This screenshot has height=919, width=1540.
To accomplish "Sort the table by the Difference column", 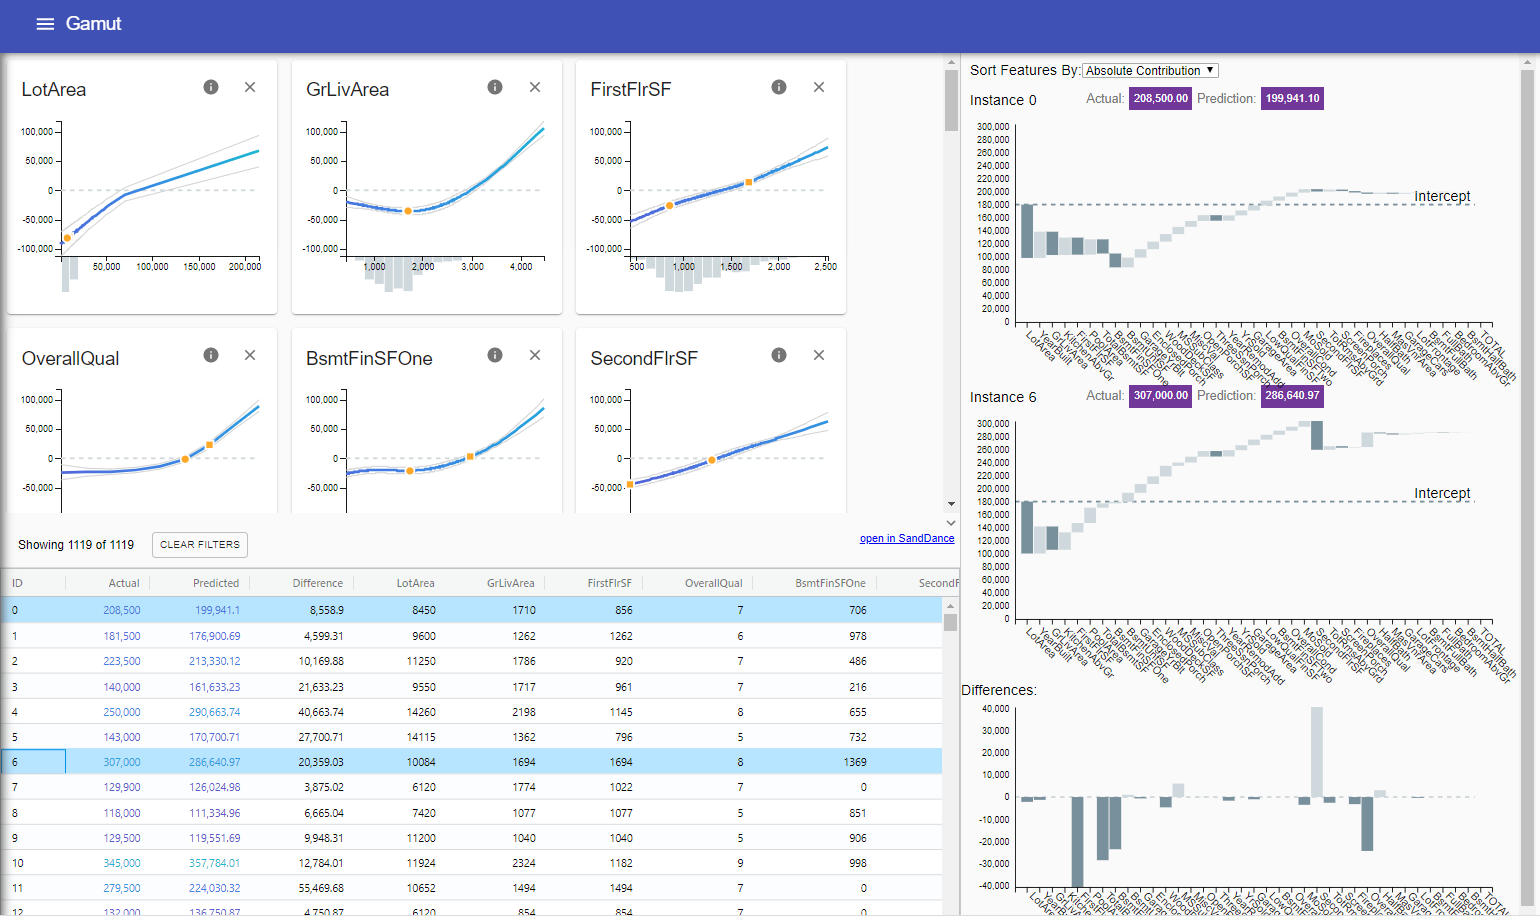I will 317,582.
